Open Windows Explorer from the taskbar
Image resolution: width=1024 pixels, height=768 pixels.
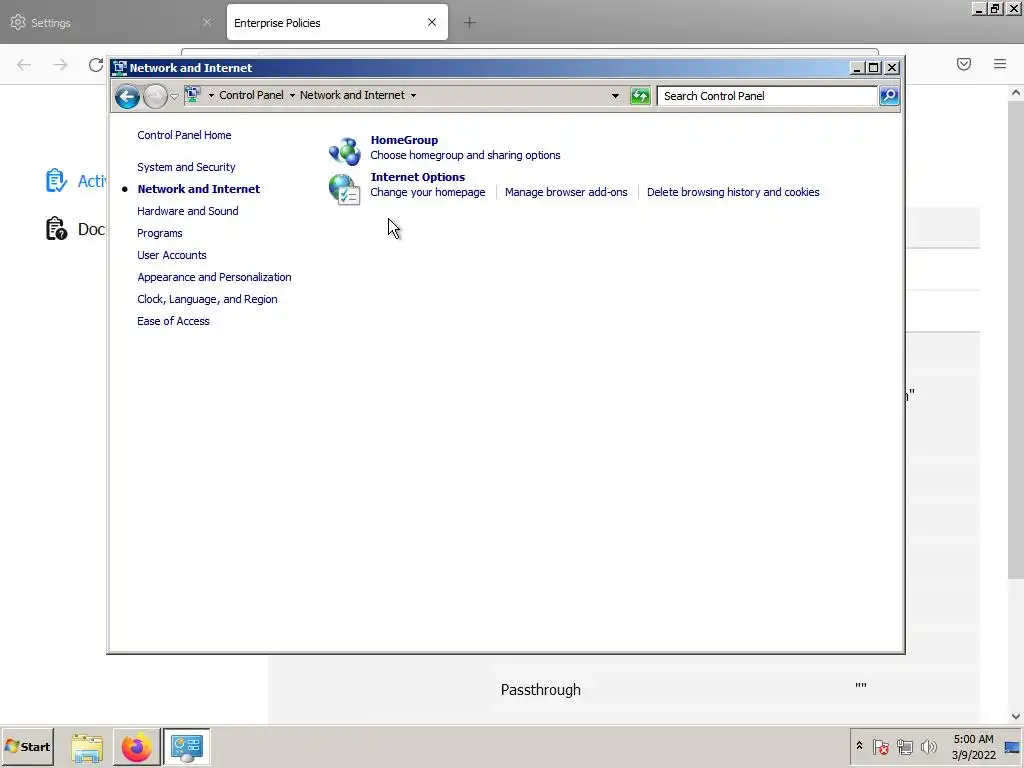(87, 747)
